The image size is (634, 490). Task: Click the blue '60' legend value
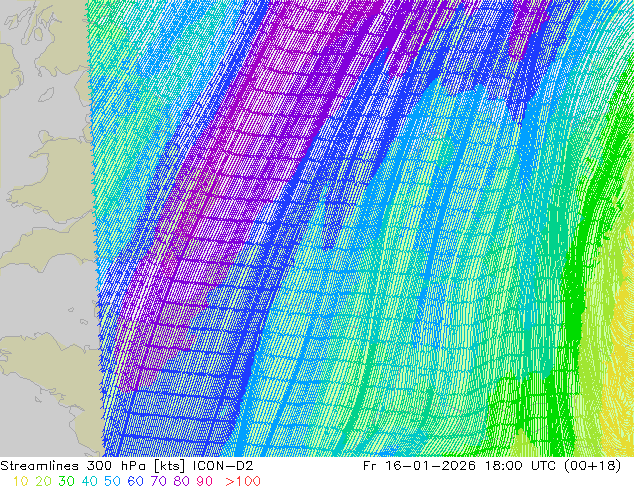click(x=135, y=481)
